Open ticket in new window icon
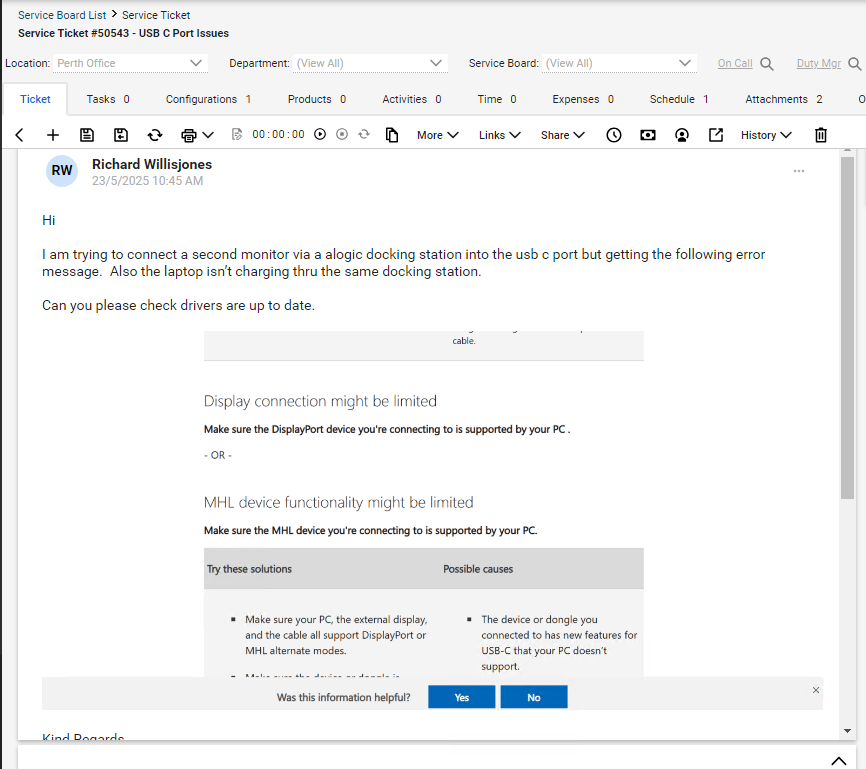 tap(716, 135)
